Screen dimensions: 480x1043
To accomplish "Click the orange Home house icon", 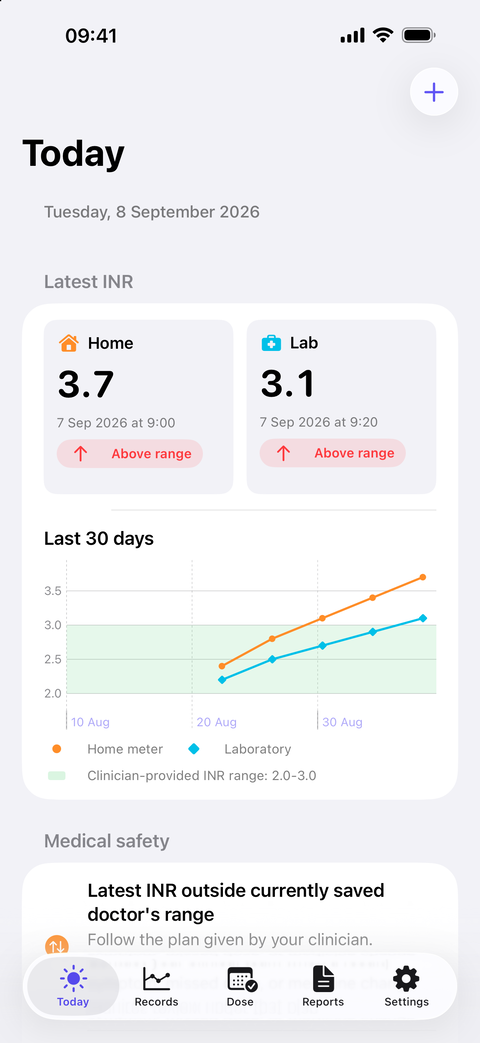I will click(68, 343).
